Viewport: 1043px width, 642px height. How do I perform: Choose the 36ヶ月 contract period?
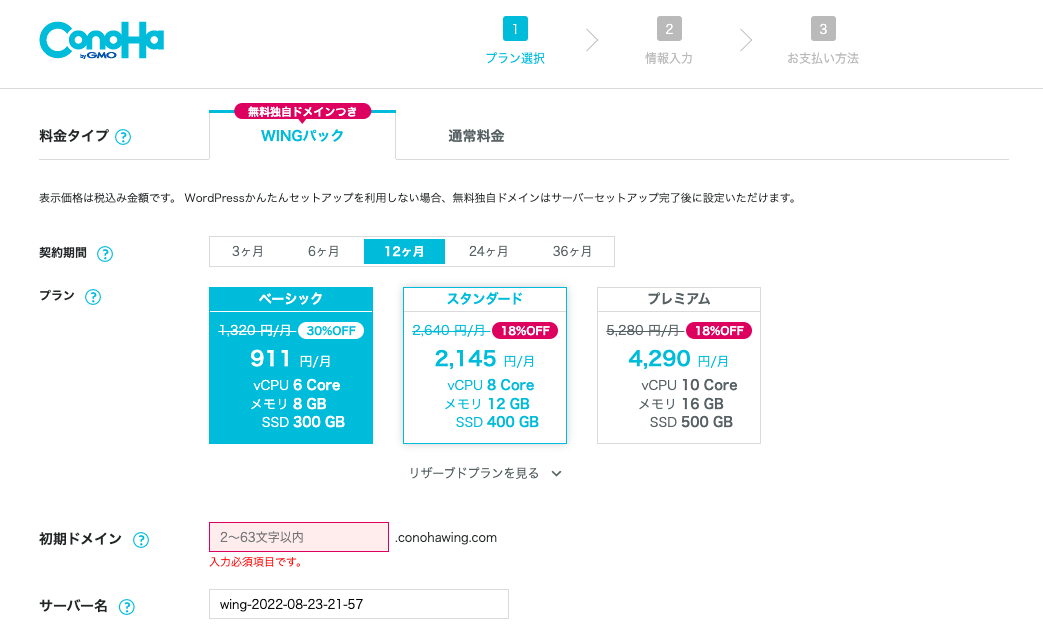(x=572, y=252)
